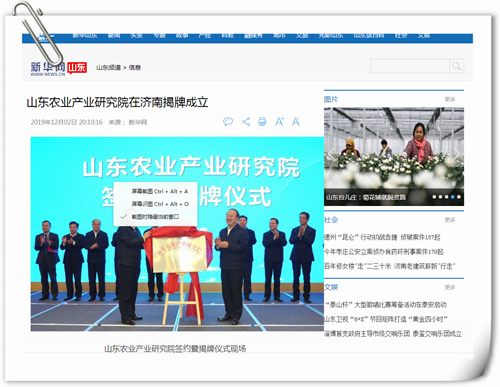The image size is (500, 387).
Task: Open the comment speech-bubble icon
Action: pos(228,122)
